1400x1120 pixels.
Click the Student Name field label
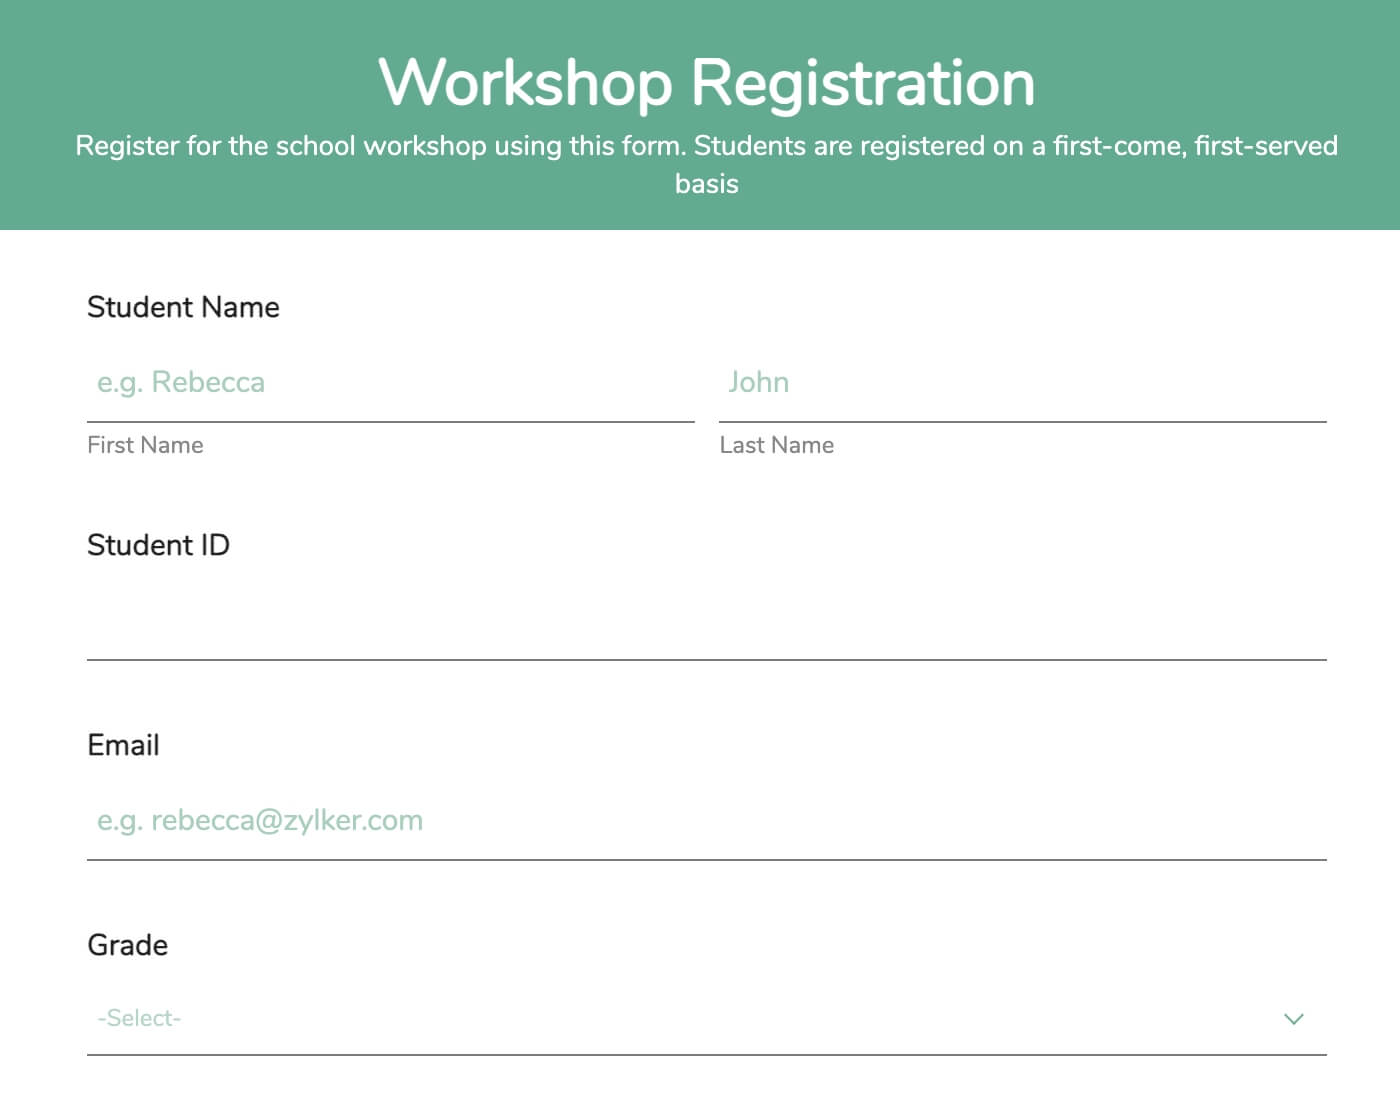click(x=183, y=307)
